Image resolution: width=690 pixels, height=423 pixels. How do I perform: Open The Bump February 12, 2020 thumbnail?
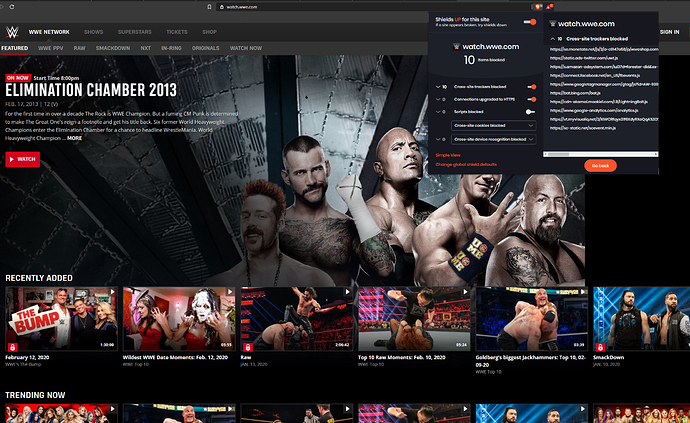61,319
